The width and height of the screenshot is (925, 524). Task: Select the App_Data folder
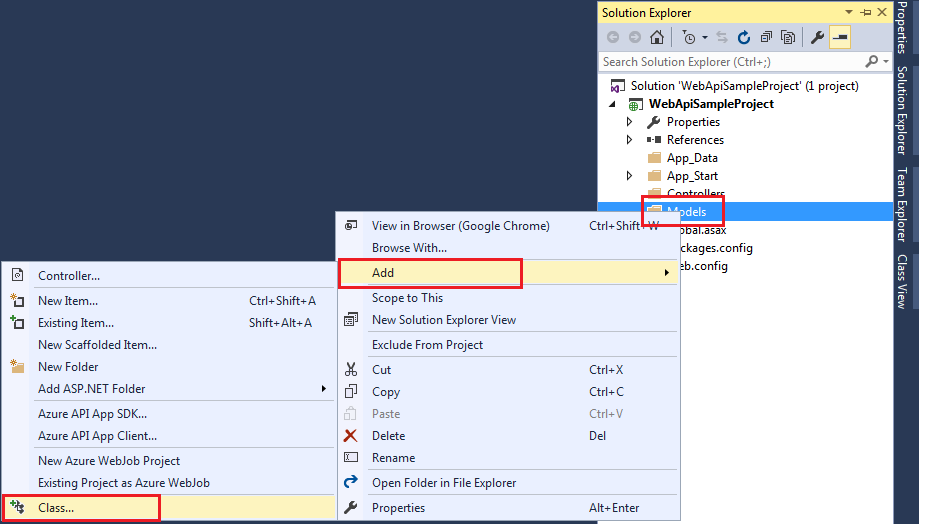point(692,158)
